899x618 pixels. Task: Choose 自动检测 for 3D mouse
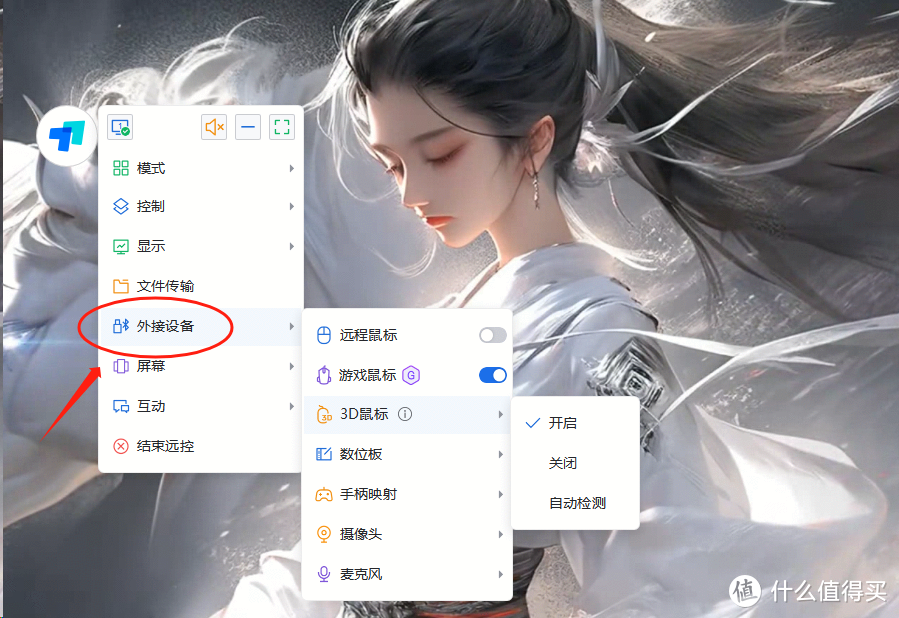[x=575, y=503]
